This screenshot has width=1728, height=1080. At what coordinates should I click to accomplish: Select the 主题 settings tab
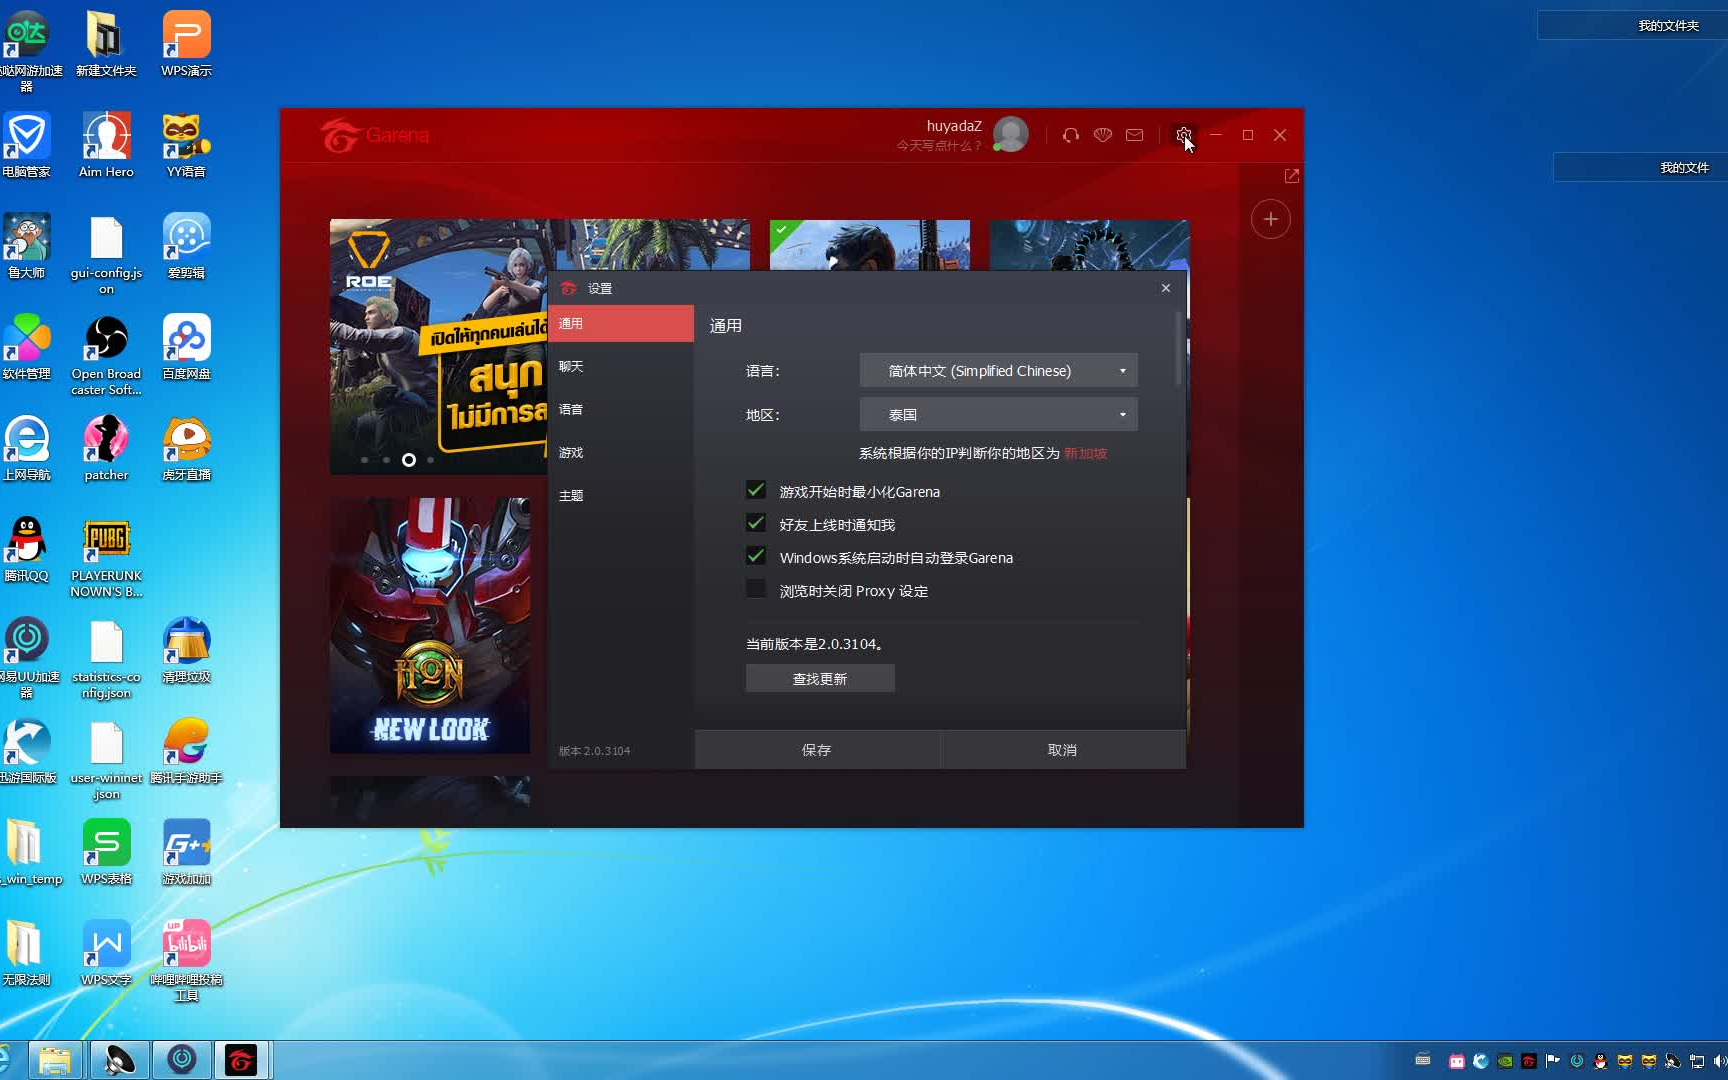621,496
